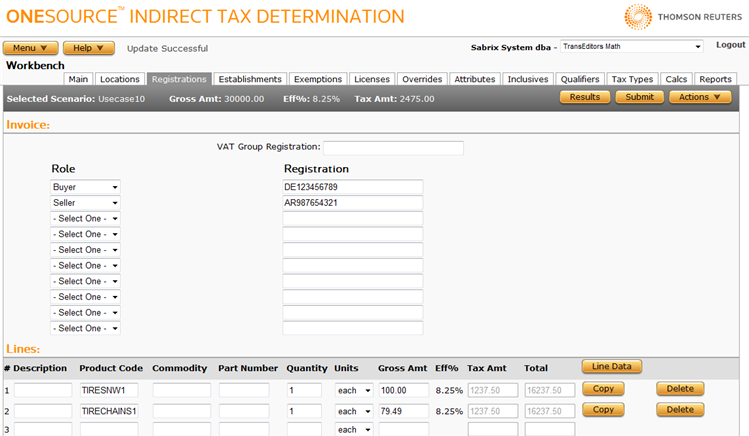Click the Results button
The height and width of the screenshot is (436, 749).
(585, 97)
